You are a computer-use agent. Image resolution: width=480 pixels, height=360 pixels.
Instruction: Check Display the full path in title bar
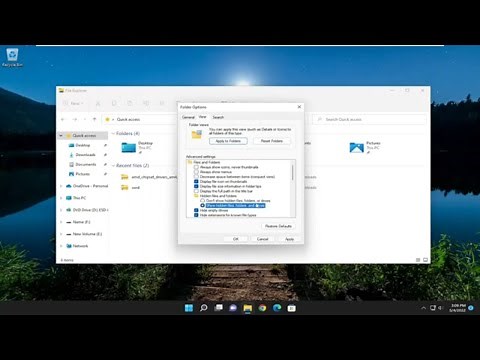click(196, 191)
